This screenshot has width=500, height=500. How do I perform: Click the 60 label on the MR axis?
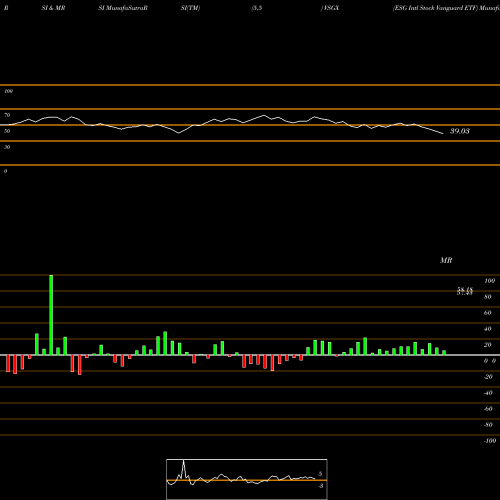[x=488, y=313]
